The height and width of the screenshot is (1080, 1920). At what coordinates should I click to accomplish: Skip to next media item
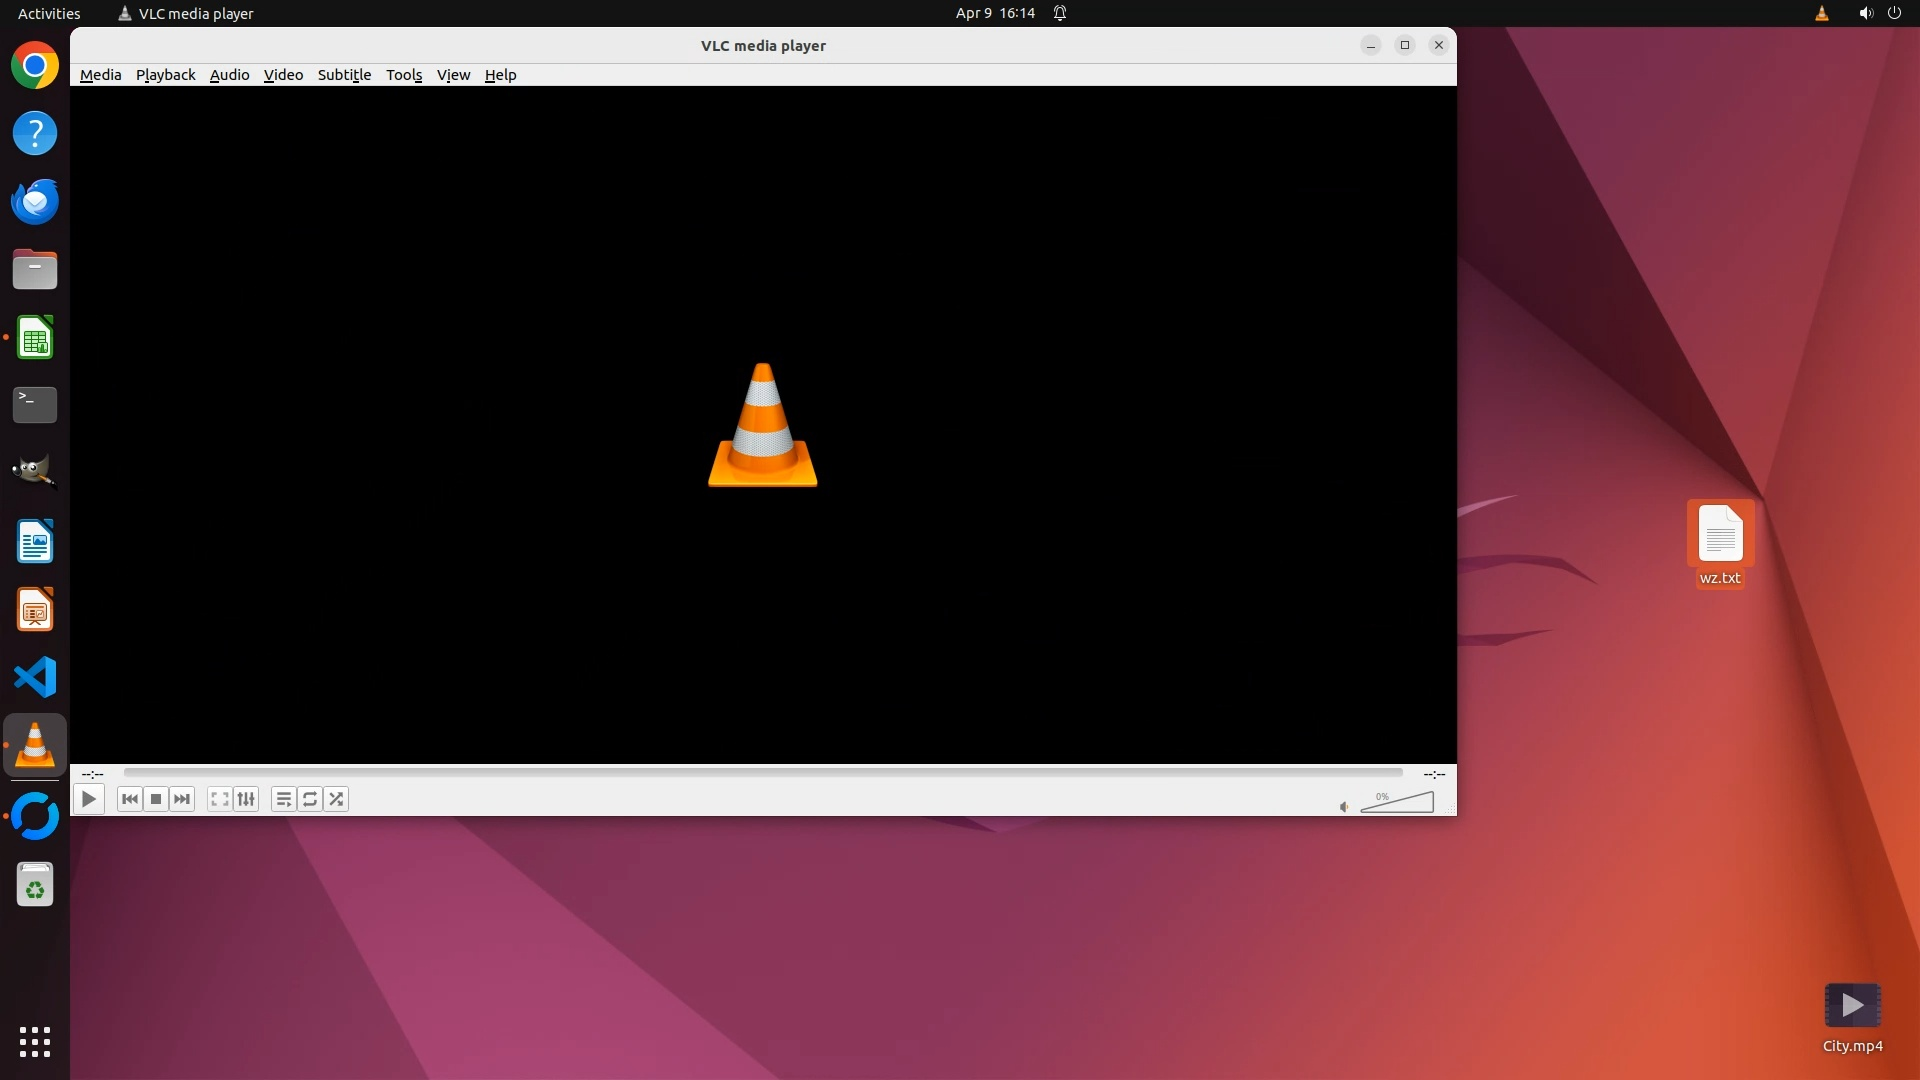point(182,799)
